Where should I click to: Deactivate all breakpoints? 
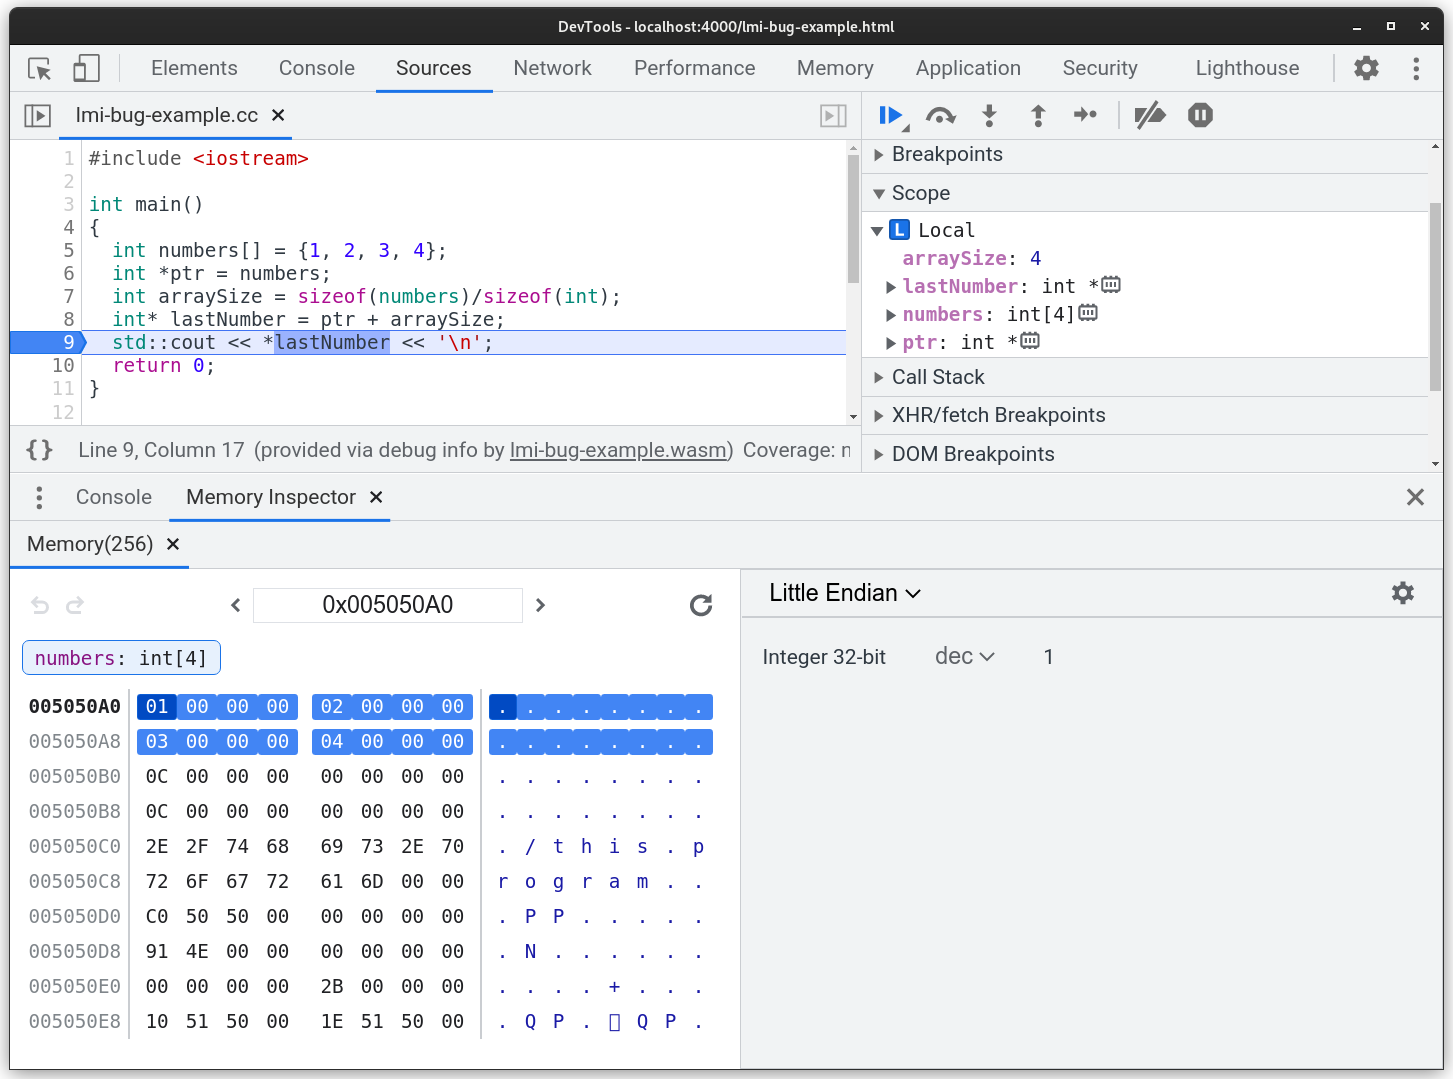coord(1150,115)
